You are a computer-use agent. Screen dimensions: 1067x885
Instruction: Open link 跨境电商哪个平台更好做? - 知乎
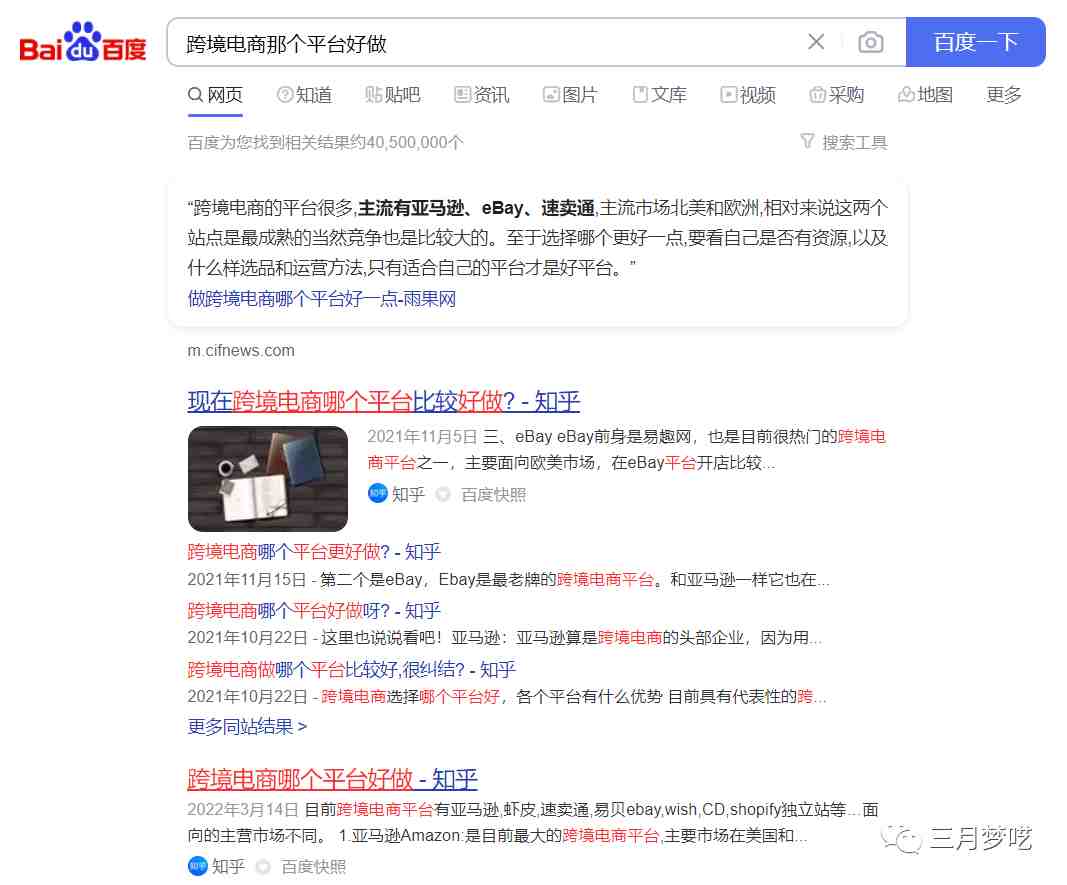314,552
